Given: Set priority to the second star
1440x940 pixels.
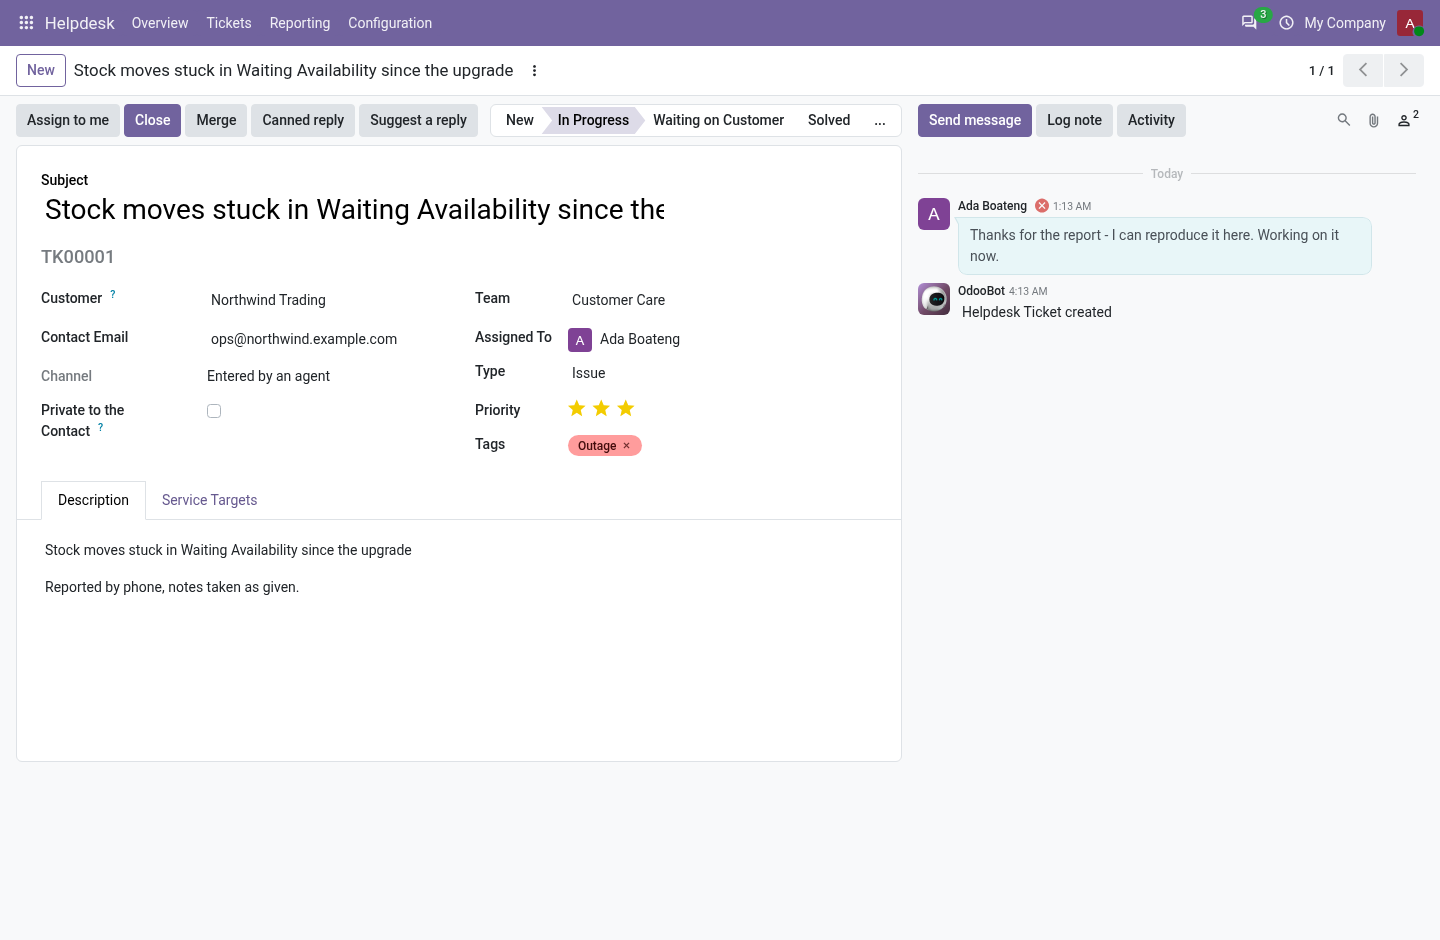Looking at the screenshot, I should pos(601,408).
